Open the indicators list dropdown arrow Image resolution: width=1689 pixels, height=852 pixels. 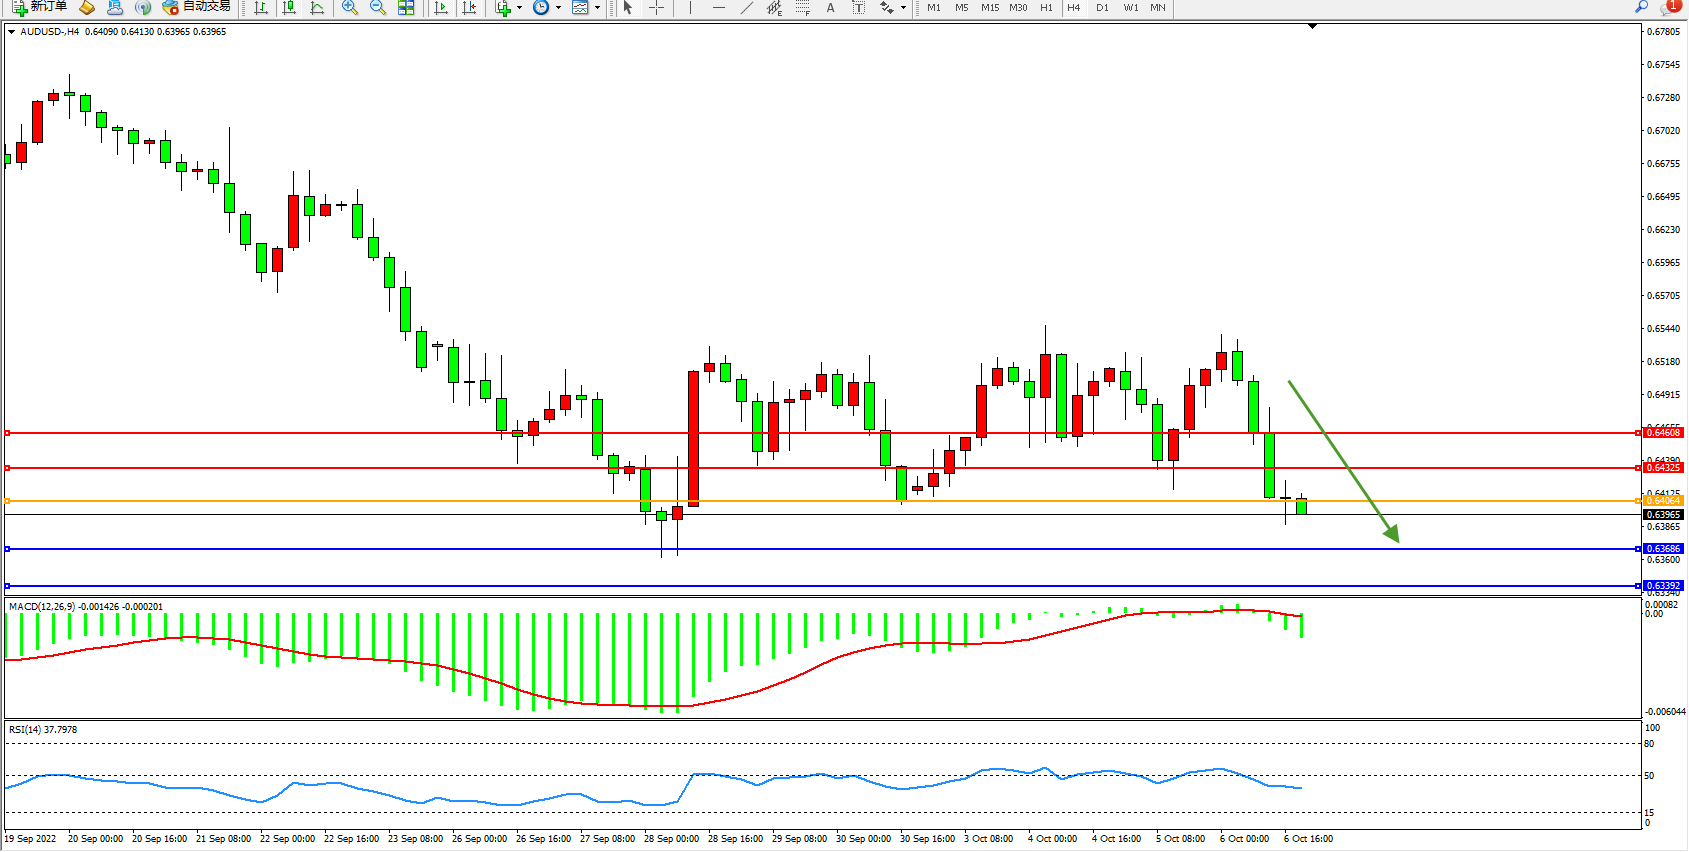(519, 8)
